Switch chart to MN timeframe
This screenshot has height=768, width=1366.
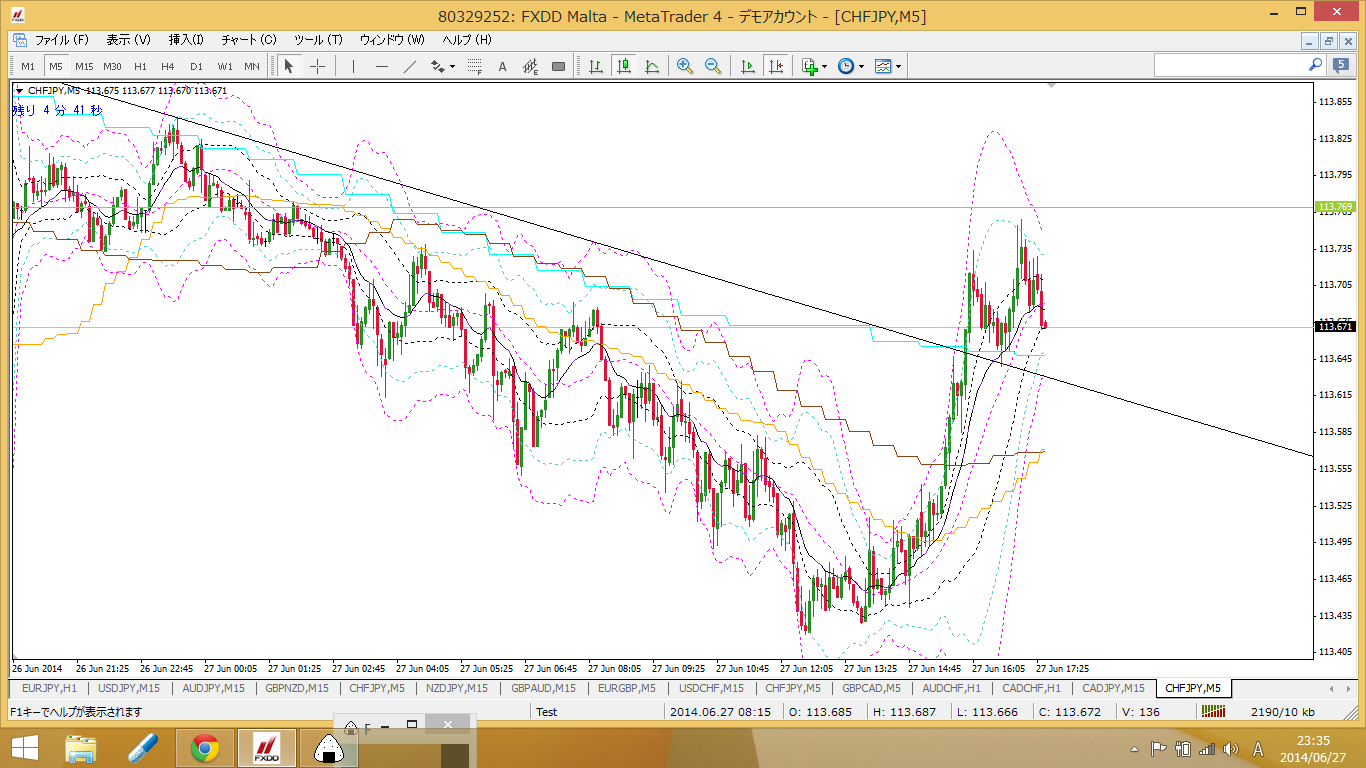point(252,66)
